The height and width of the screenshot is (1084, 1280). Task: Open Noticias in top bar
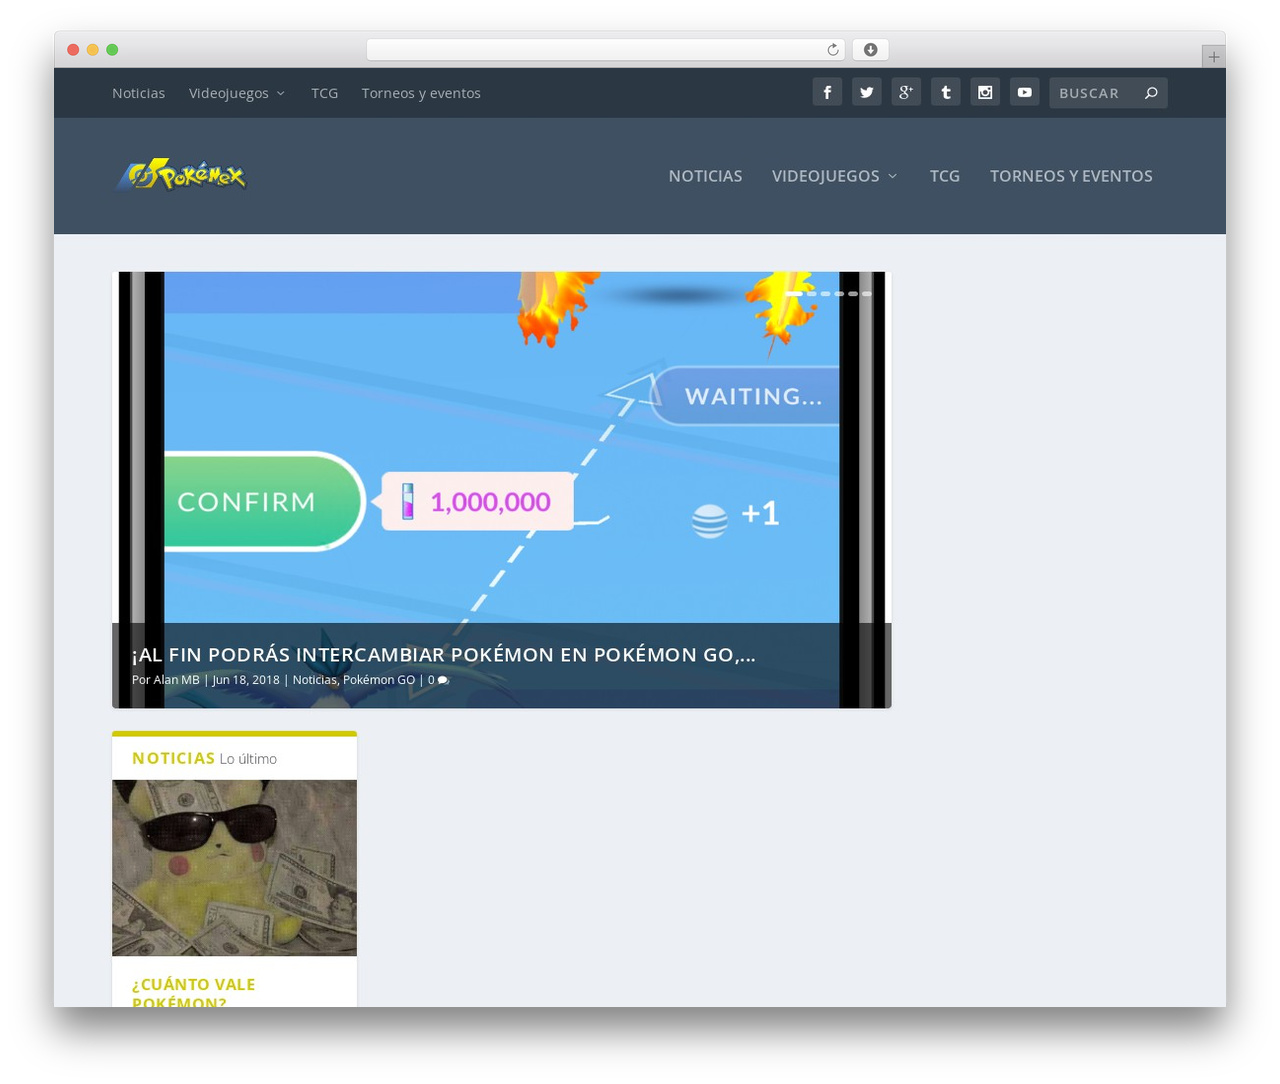(x=138, y=93)
